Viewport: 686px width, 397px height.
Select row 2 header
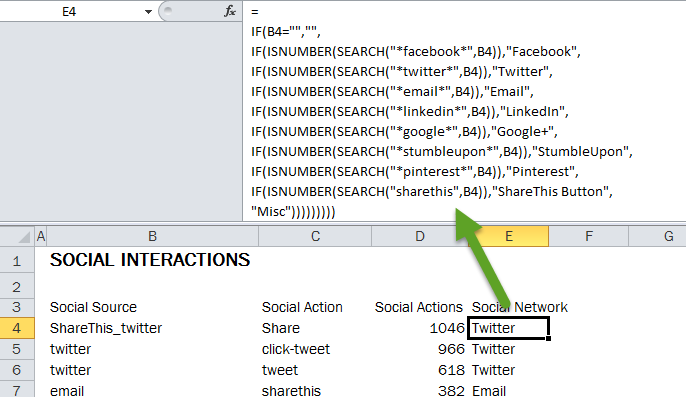tap(17, 287)
